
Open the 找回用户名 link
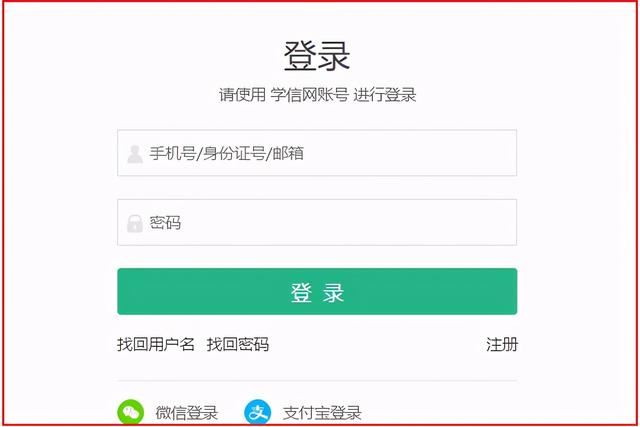[156, 345]
